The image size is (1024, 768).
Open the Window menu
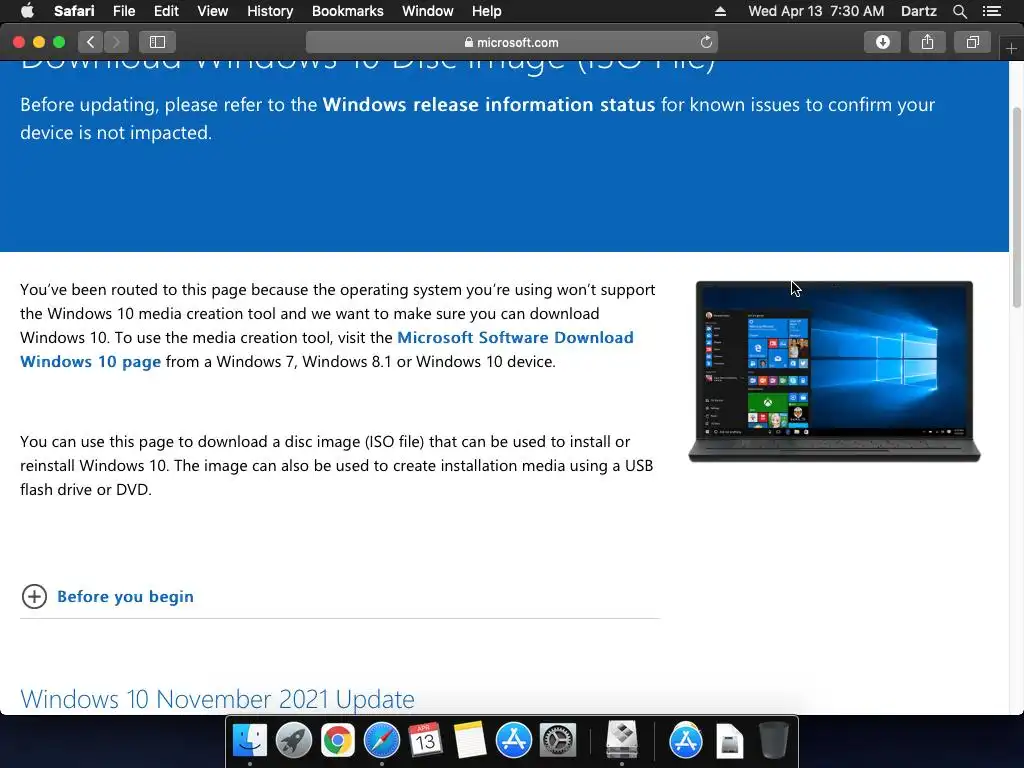click(x=428, y=11)
